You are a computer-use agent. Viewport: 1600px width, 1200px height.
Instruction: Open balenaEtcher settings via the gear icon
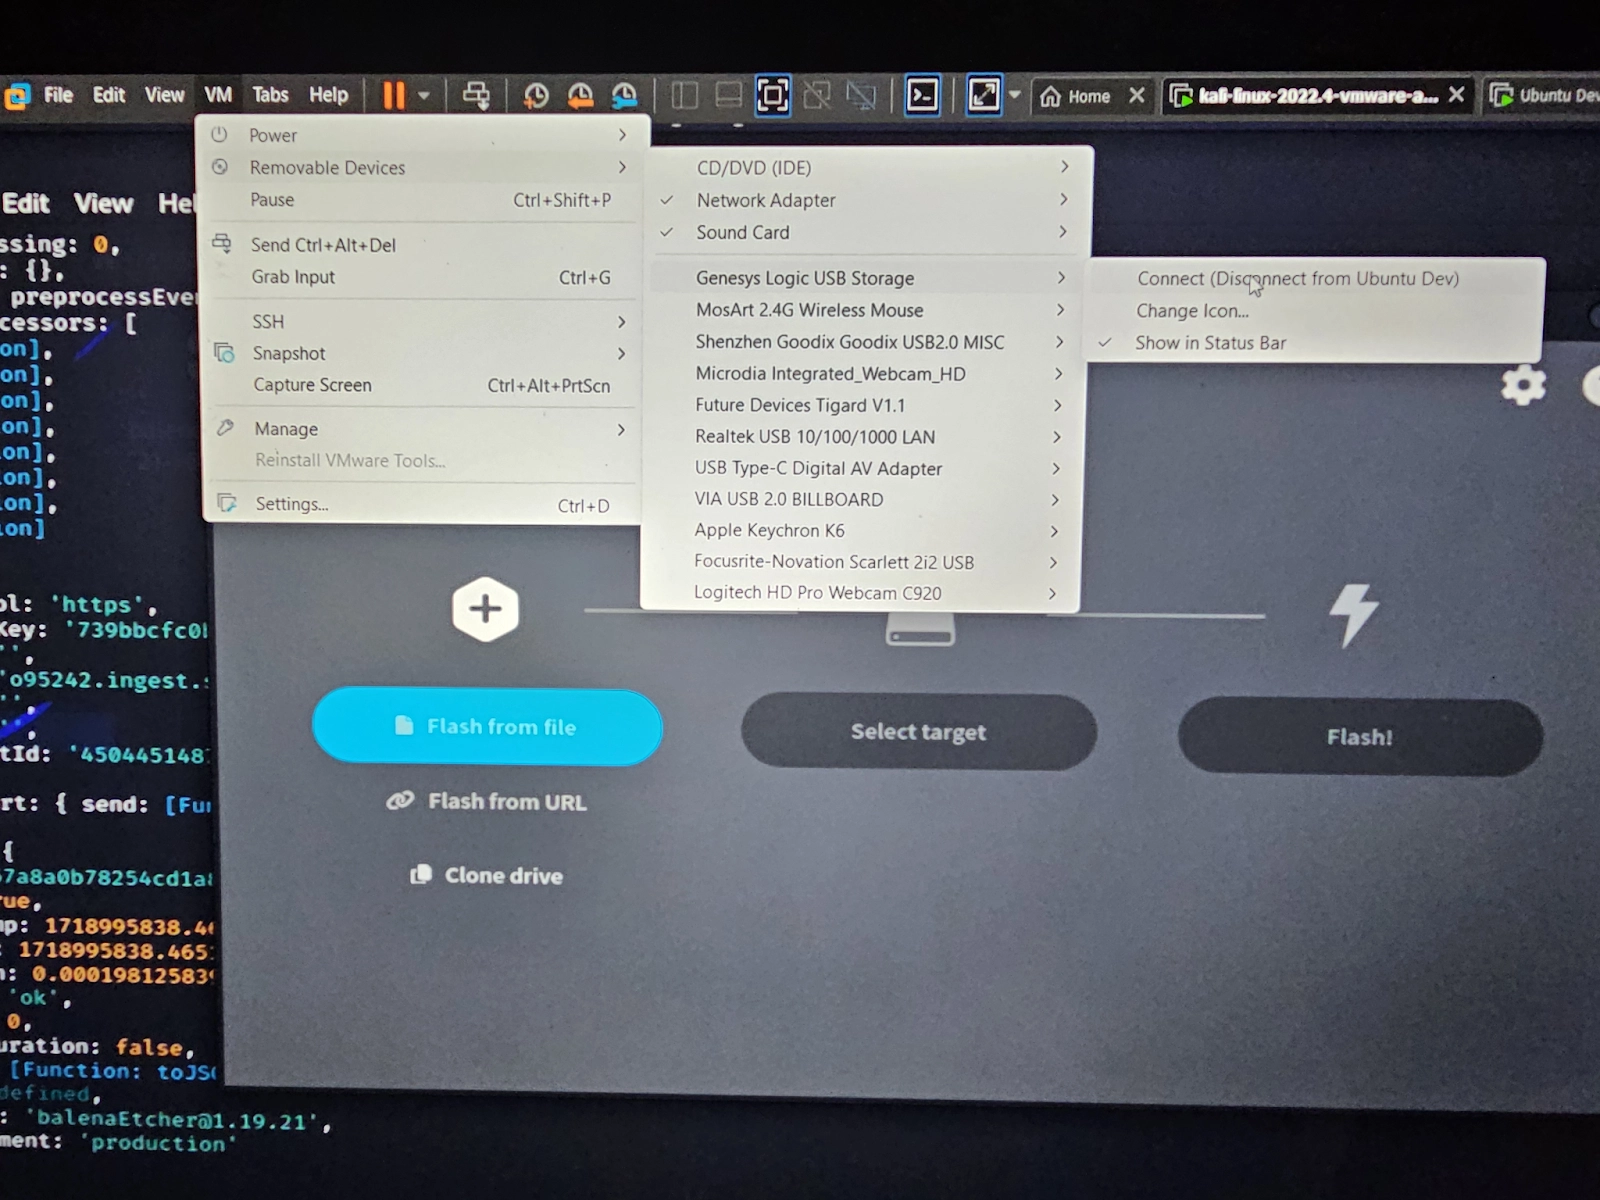point(1523,385)
